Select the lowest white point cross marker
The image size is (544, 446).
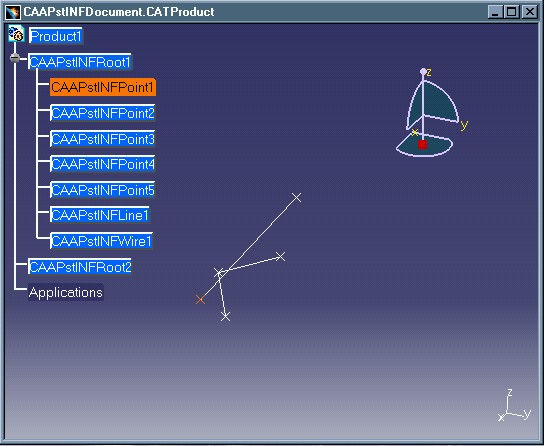(226, 316)
